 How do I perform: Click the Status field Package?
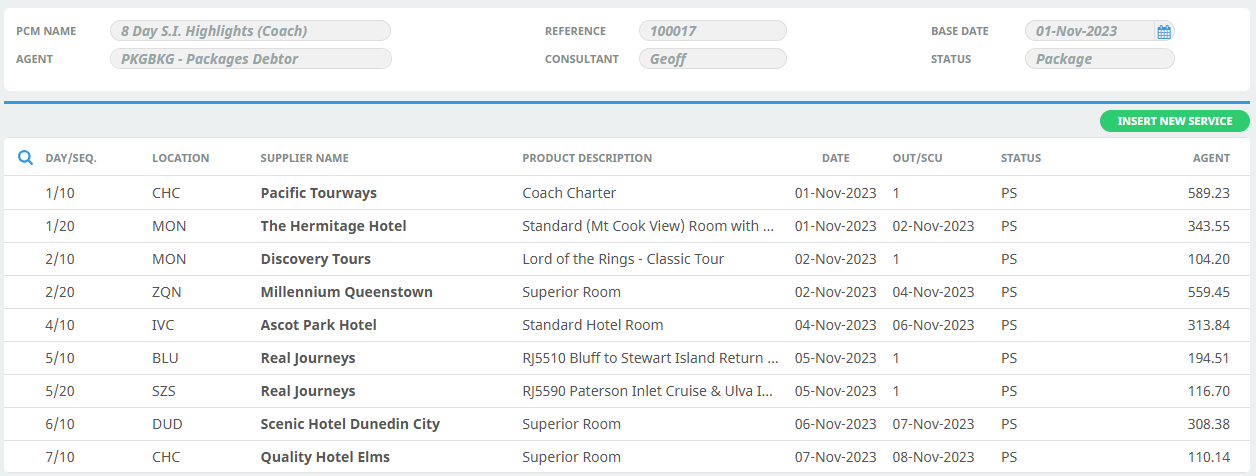[x=1100, y=59]
